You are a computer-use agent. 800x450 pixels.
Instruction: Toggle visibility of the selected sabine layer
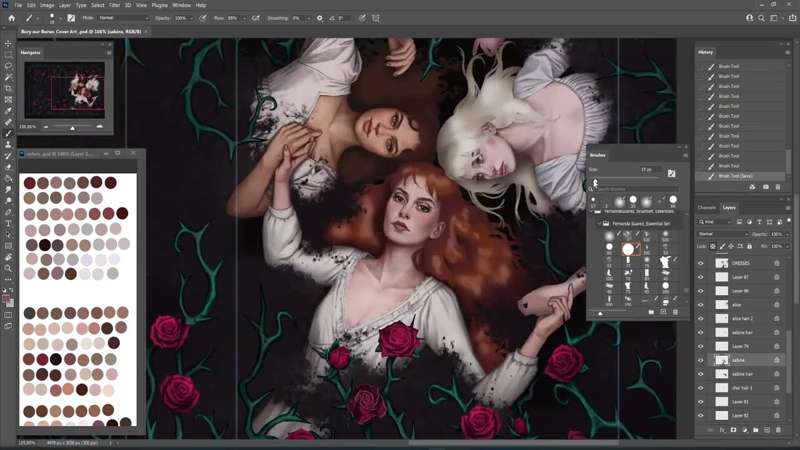tap(701, 360)
